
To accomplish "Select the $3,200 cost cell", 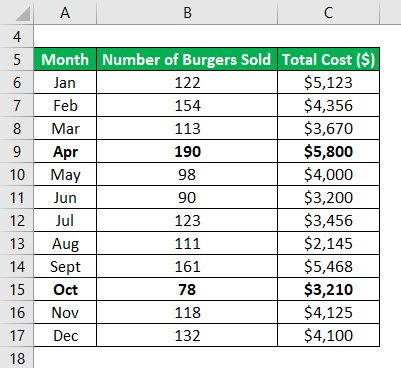I will coord(328,197).
